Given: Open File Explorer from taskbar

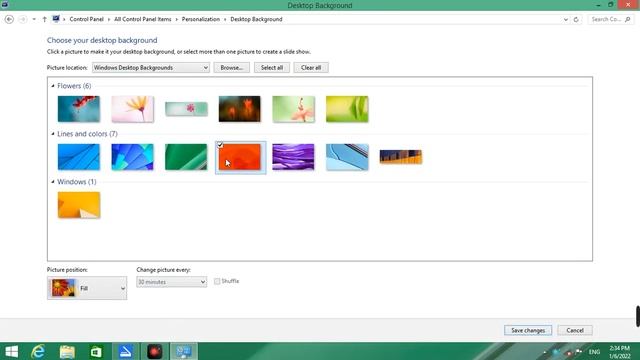Looking at the screenshot, I should pyautogui.click(x=67, y=351).
